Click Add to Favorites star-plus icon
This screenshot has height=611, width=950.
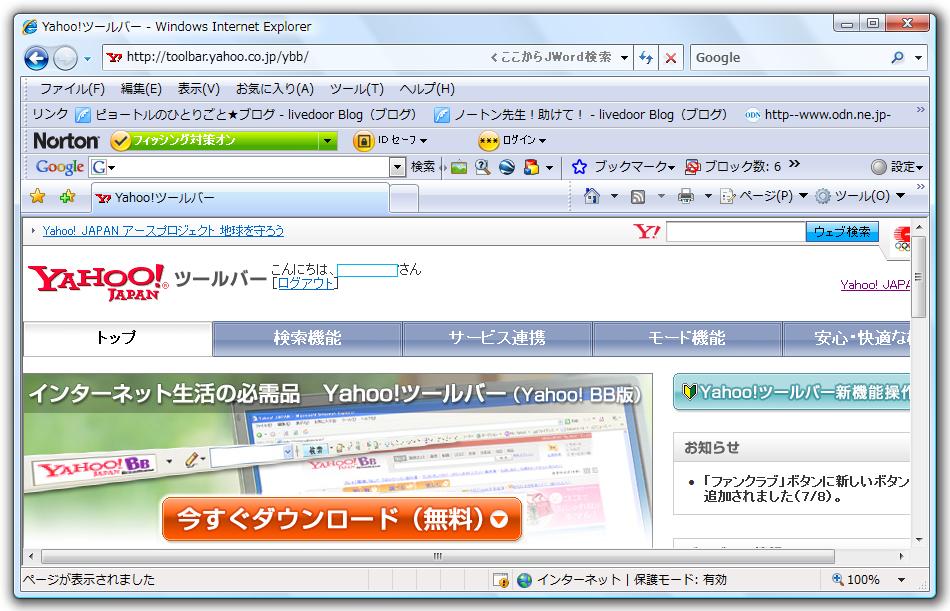67,196
